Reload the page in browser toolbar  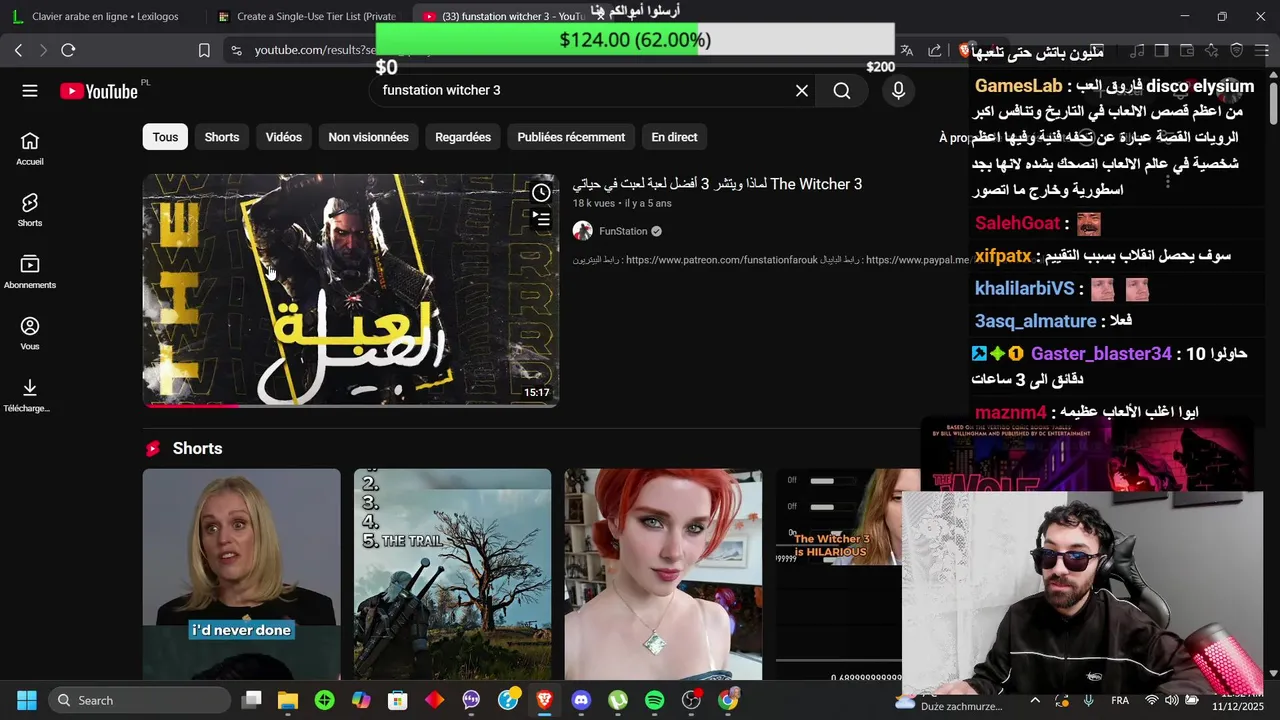coord(68,50)
